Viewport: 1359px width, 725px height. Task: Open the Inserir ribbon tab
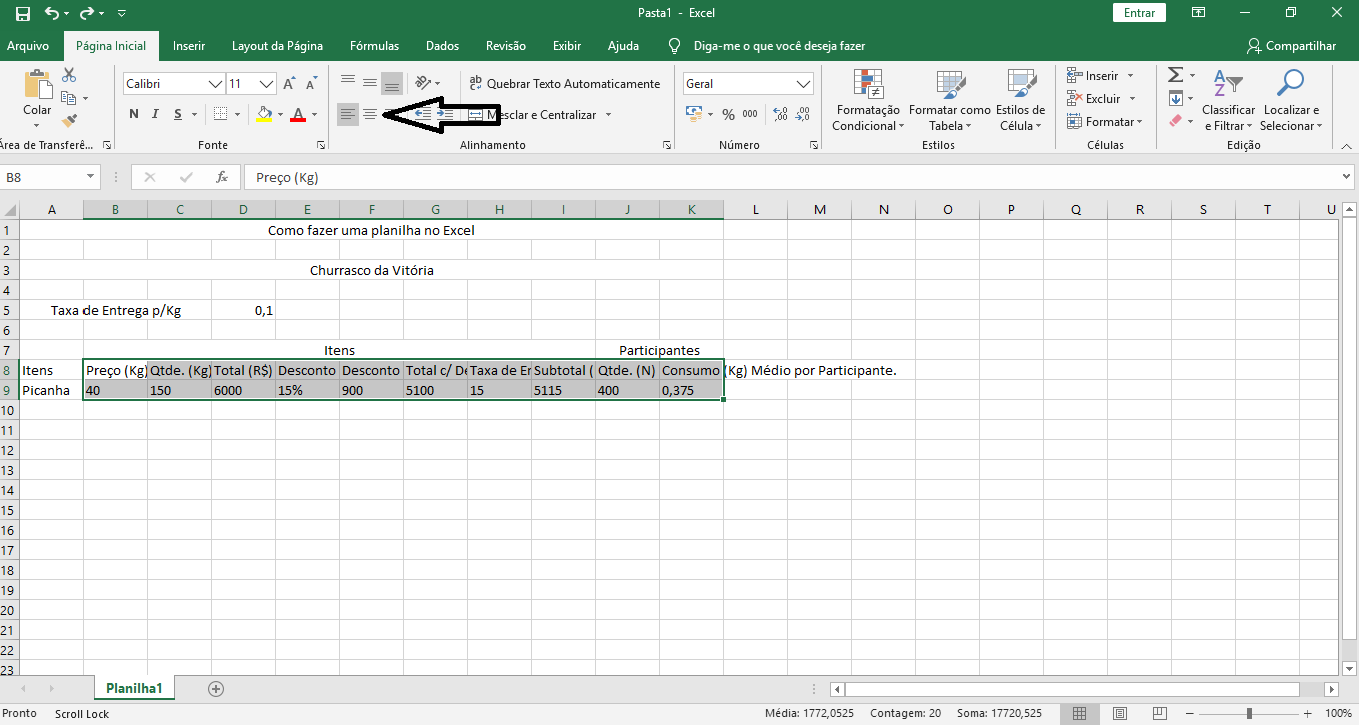coord(188,46)
